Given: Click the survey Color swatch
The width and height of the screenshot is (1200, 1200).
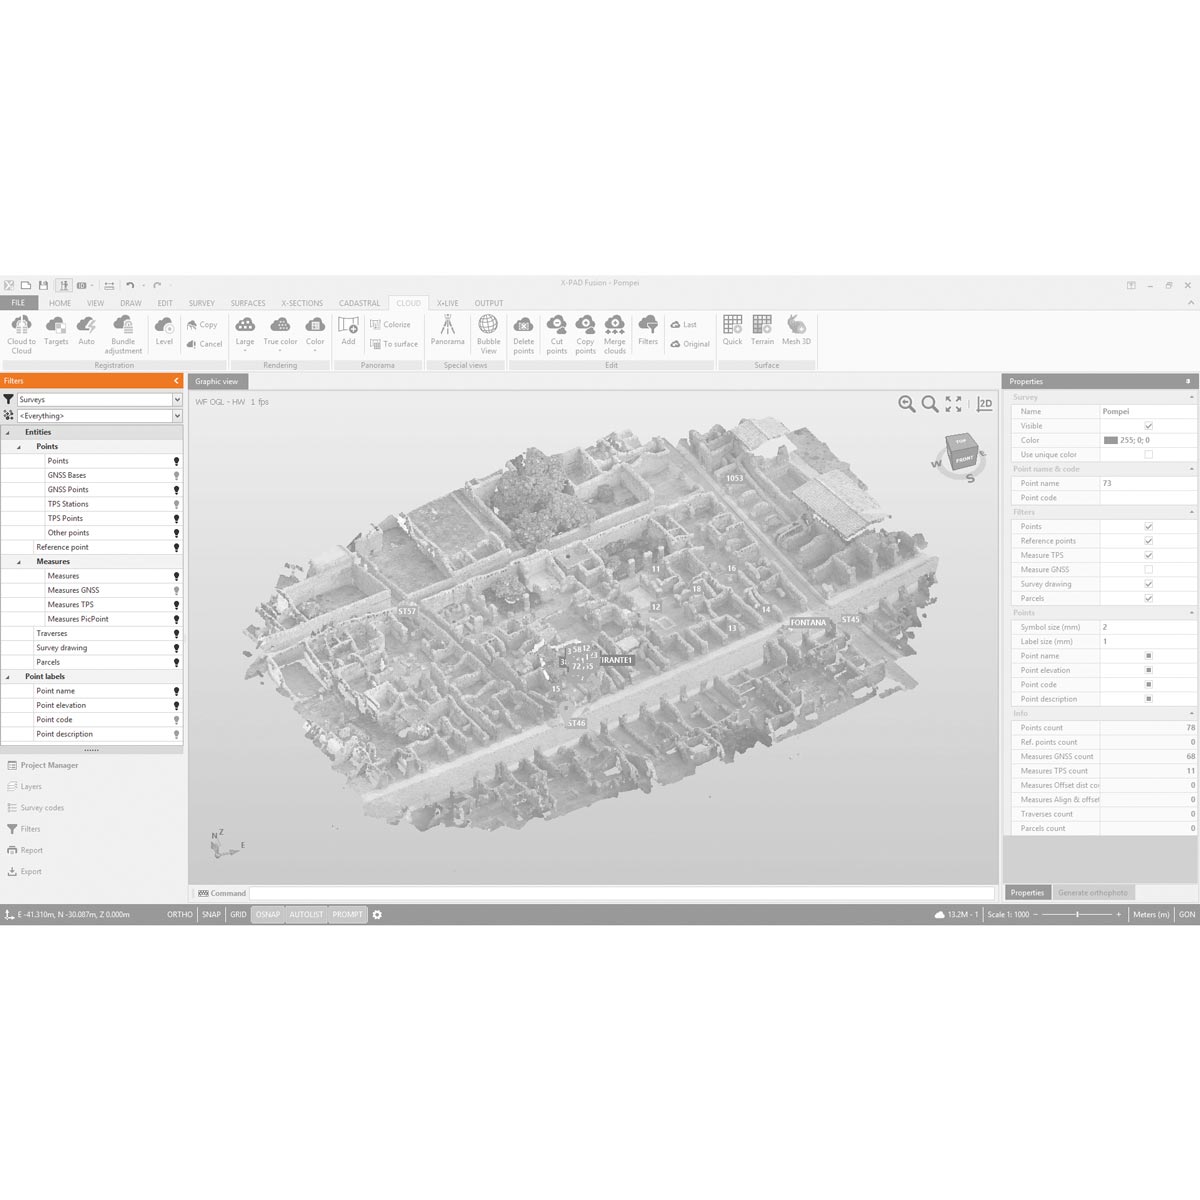Looking at the screenshot, I should 1110,440.
